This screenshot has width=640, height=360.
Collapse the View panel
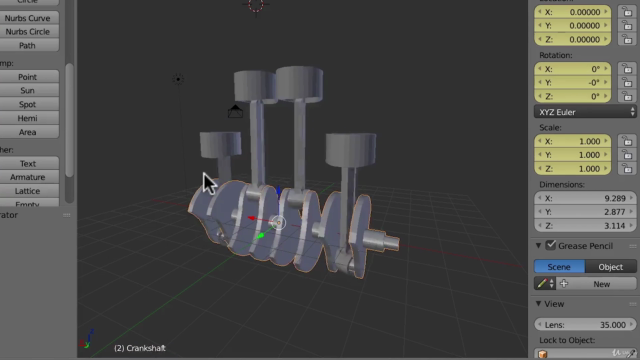[x=538, y=304]
